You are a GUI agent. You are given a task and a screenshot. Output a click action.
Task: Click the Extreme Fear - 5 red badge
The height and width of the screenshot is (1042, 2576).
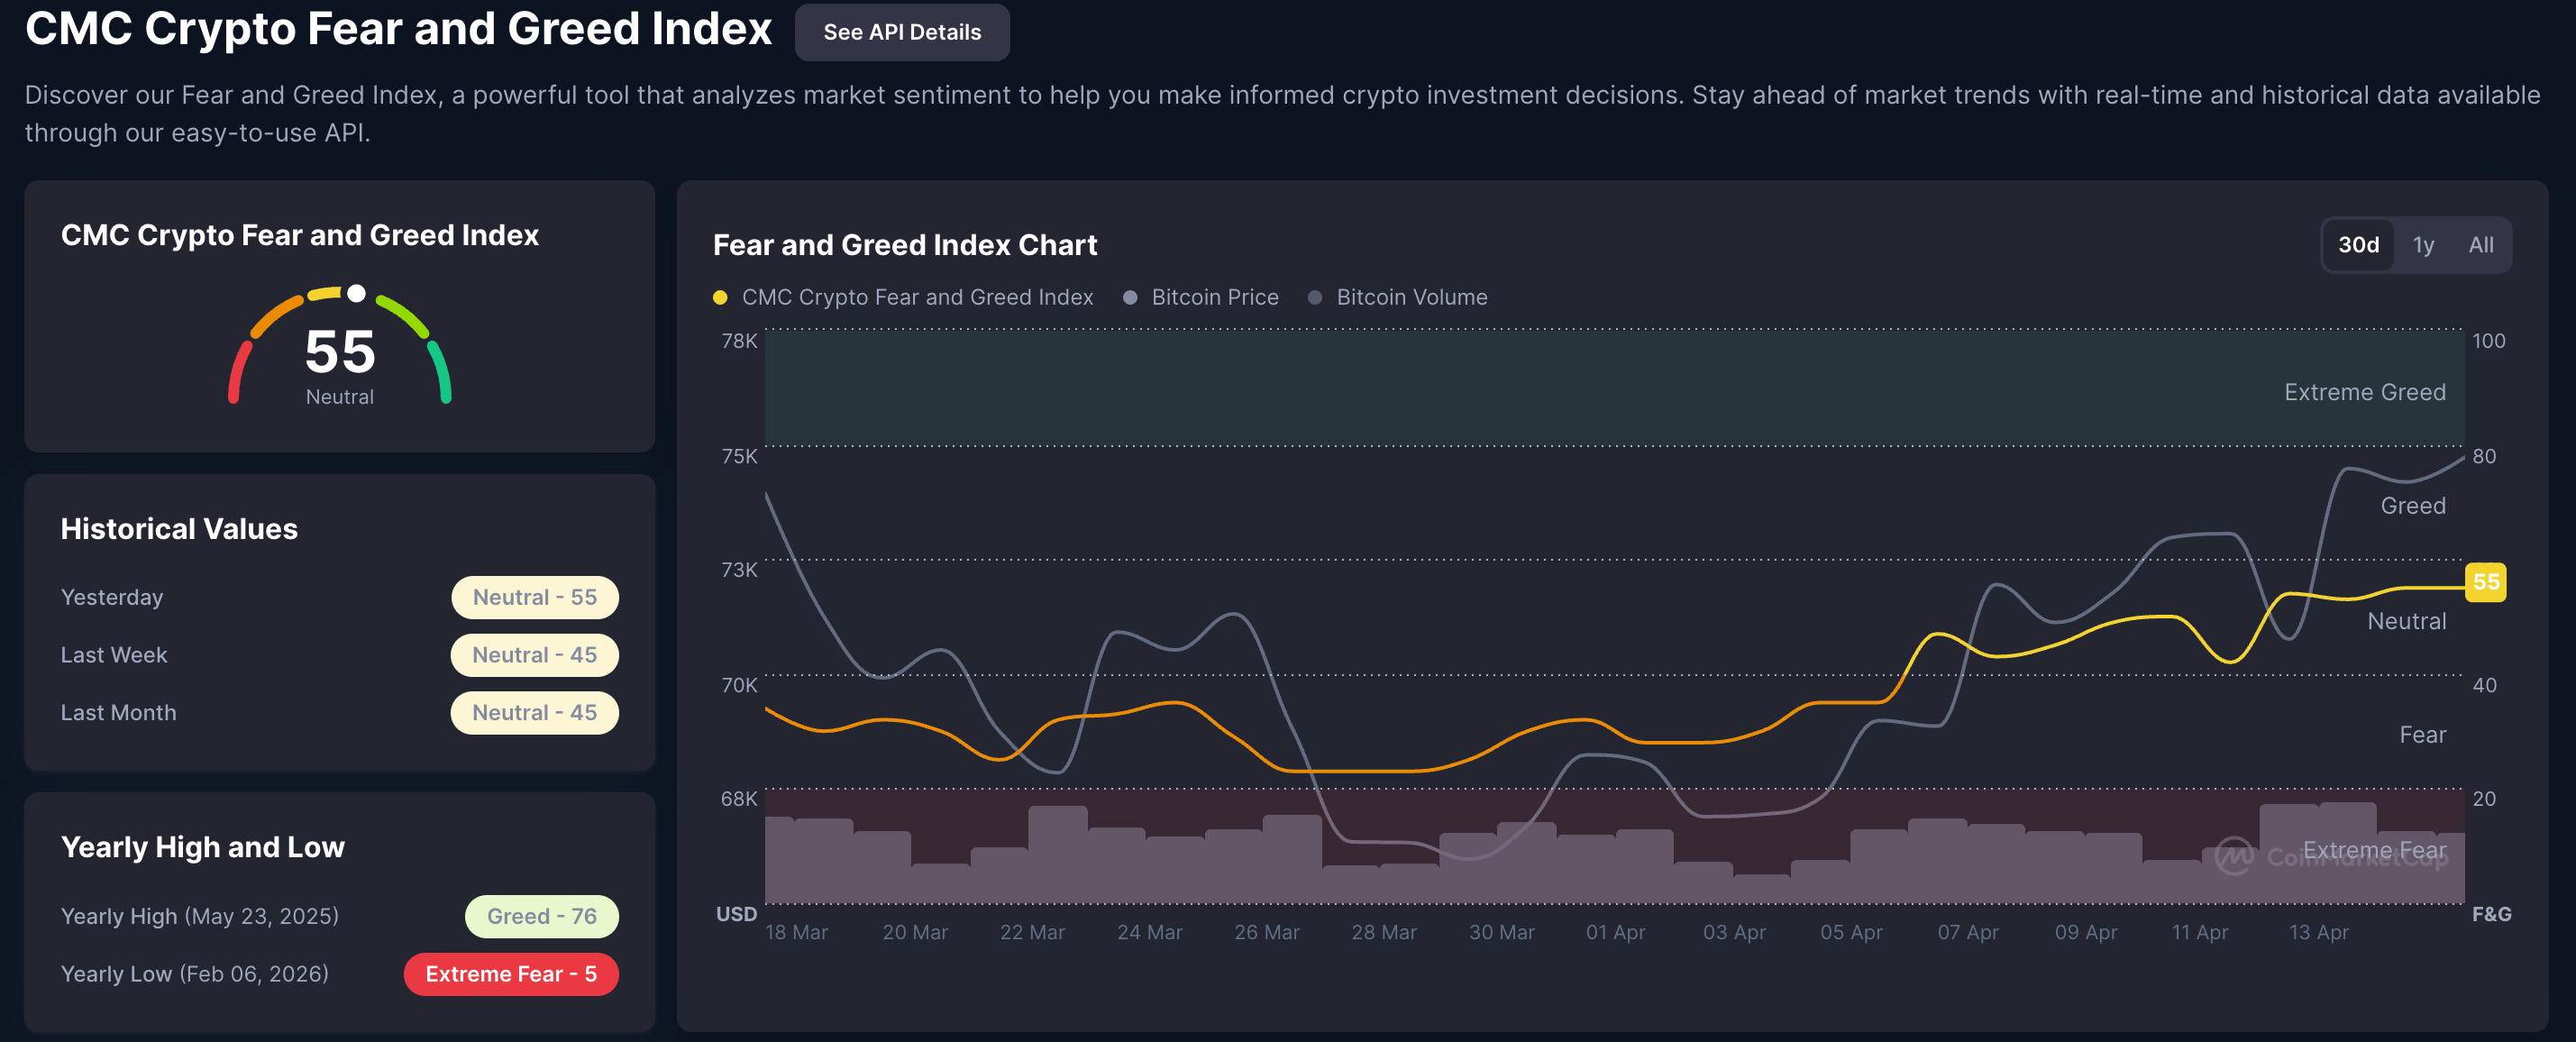(510, 974)
